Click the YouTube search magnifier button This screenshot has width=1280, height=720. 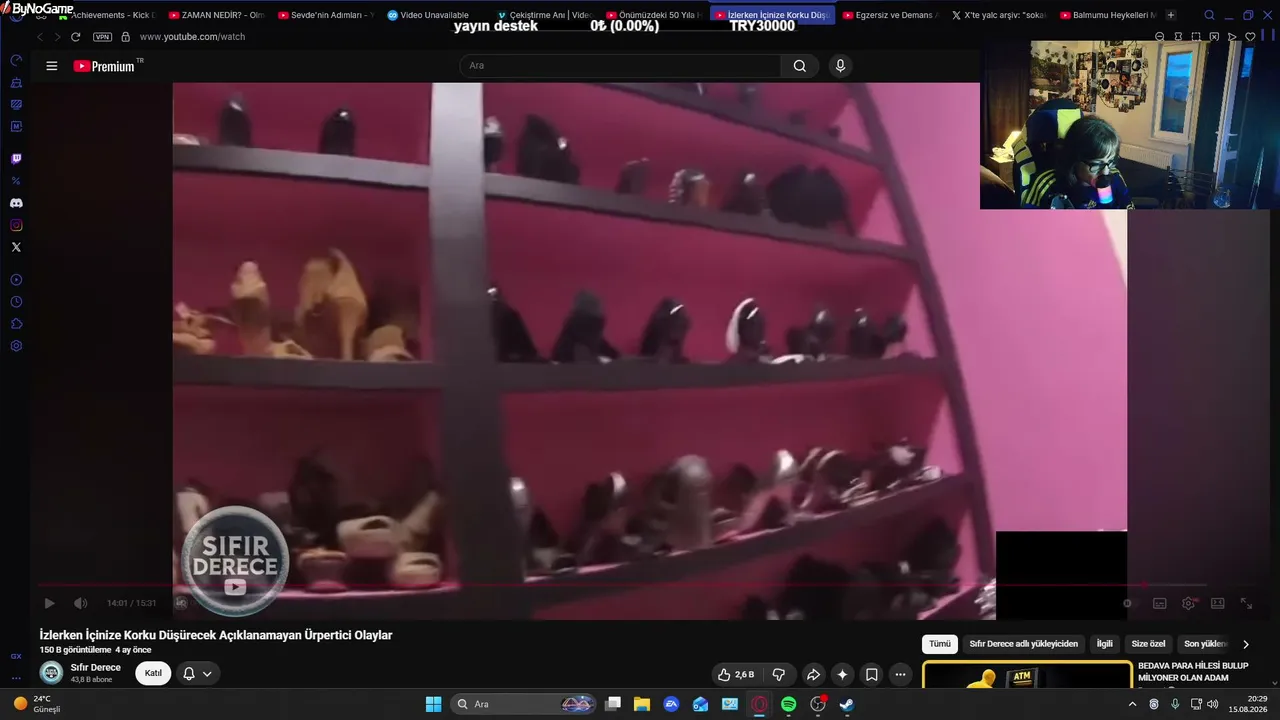[800, 66]
